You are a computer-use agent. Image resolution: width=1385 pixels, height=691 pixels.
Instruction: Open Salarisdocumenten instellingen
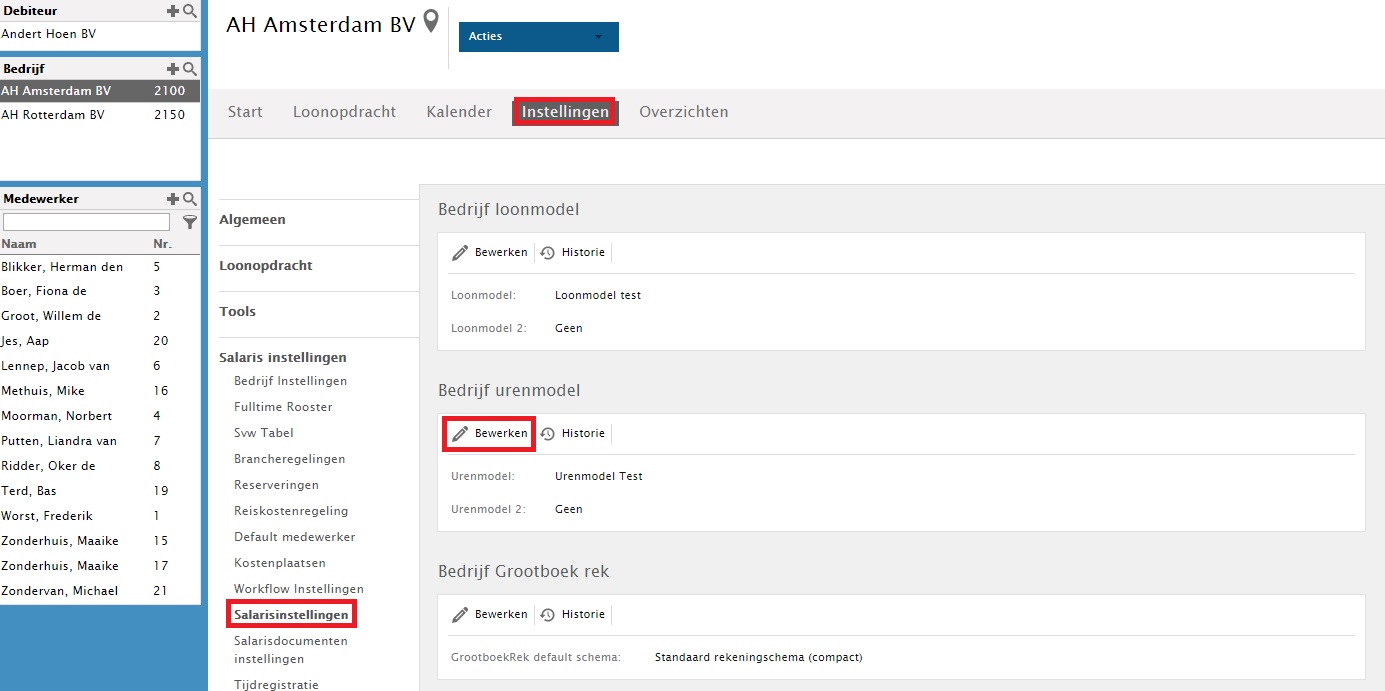click(291, 650)
